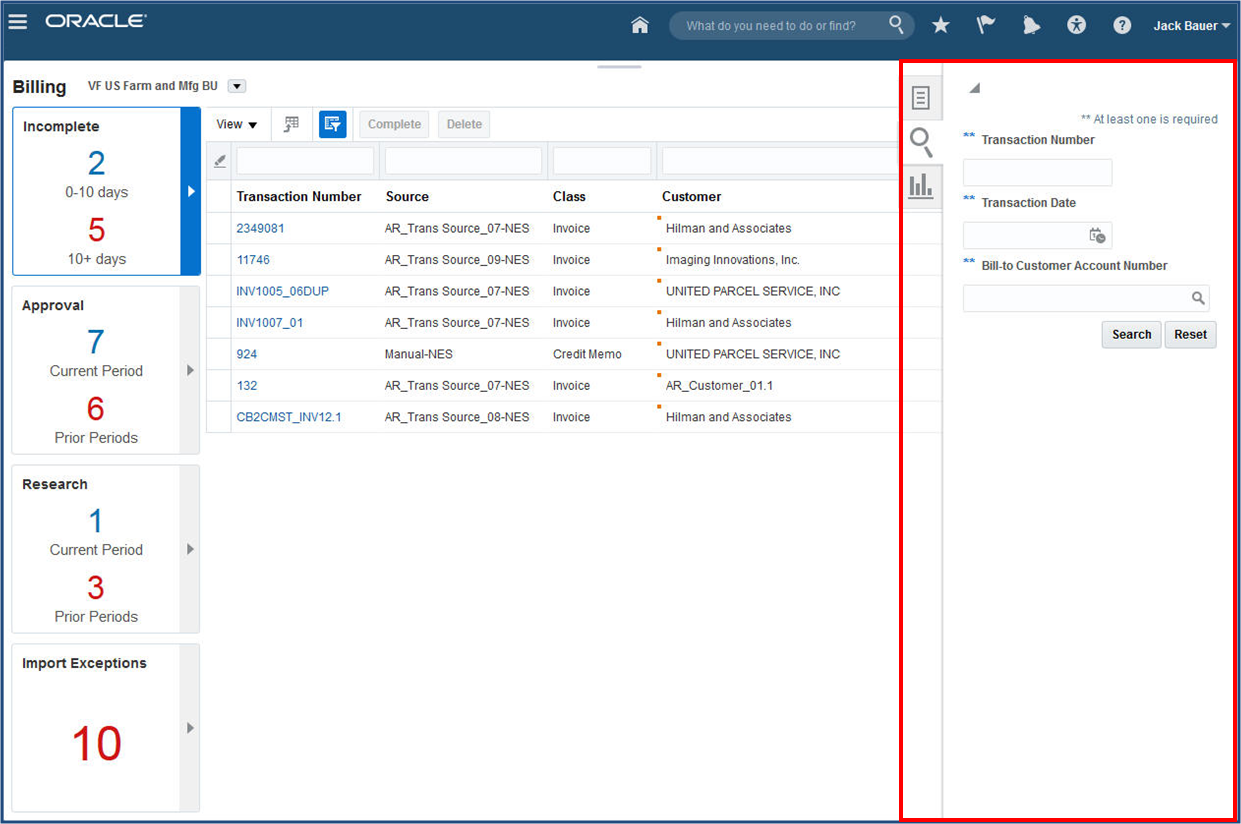Screen dimensions: 1241x824
Task: Open transaction link INV1005_06DUP
Action: point(282,292)
